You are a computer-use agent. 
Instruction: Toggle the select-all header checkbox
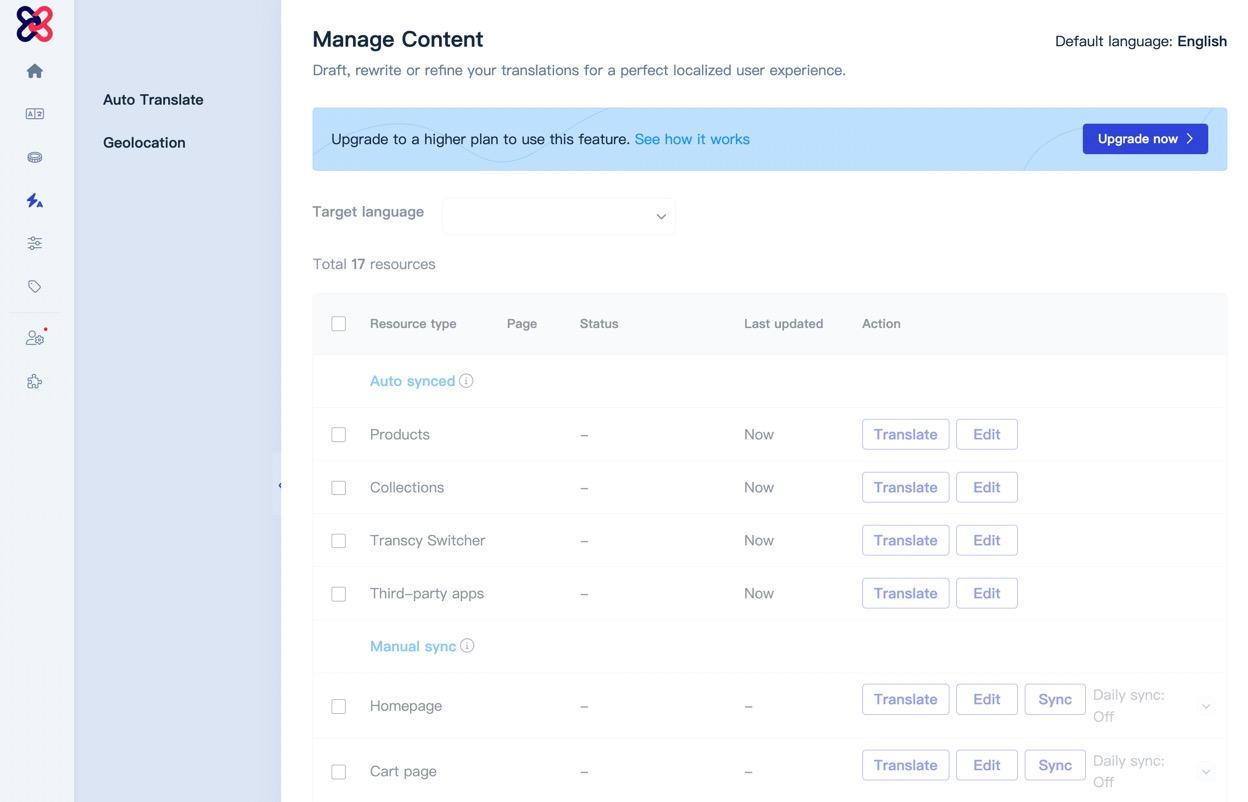click(339, 324)
